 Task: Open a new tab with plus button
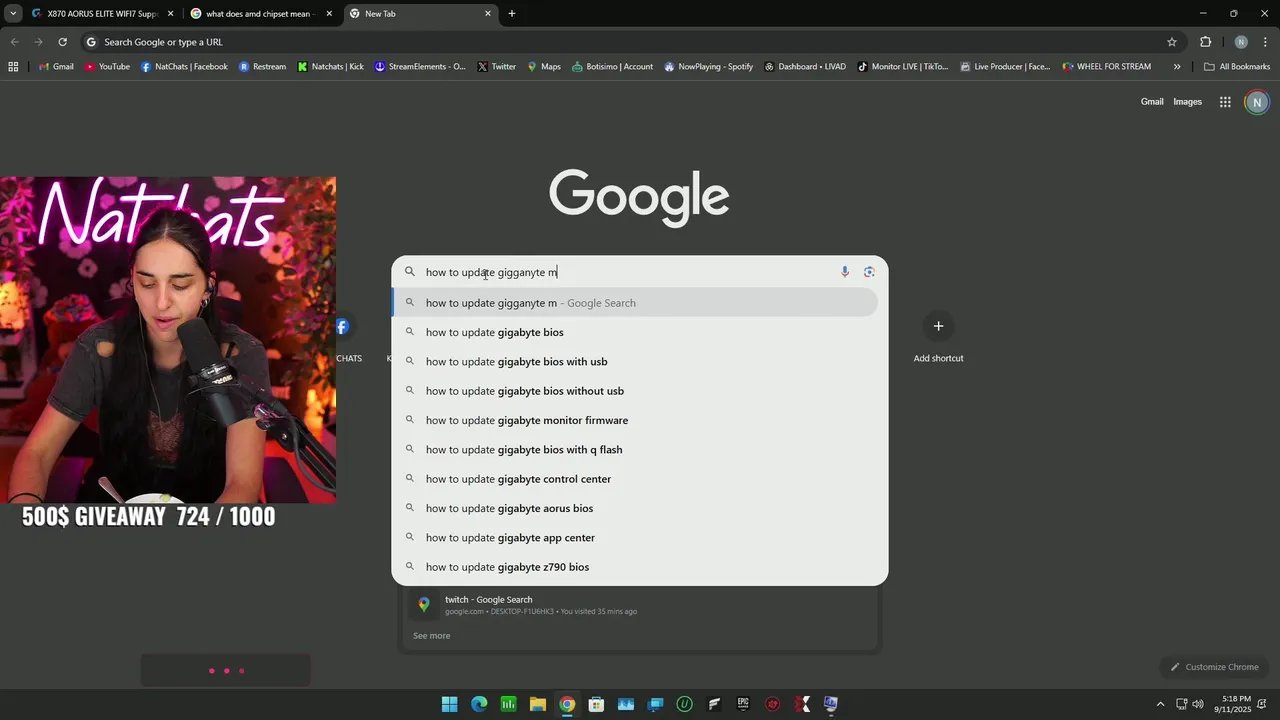(x=512, y=14)
